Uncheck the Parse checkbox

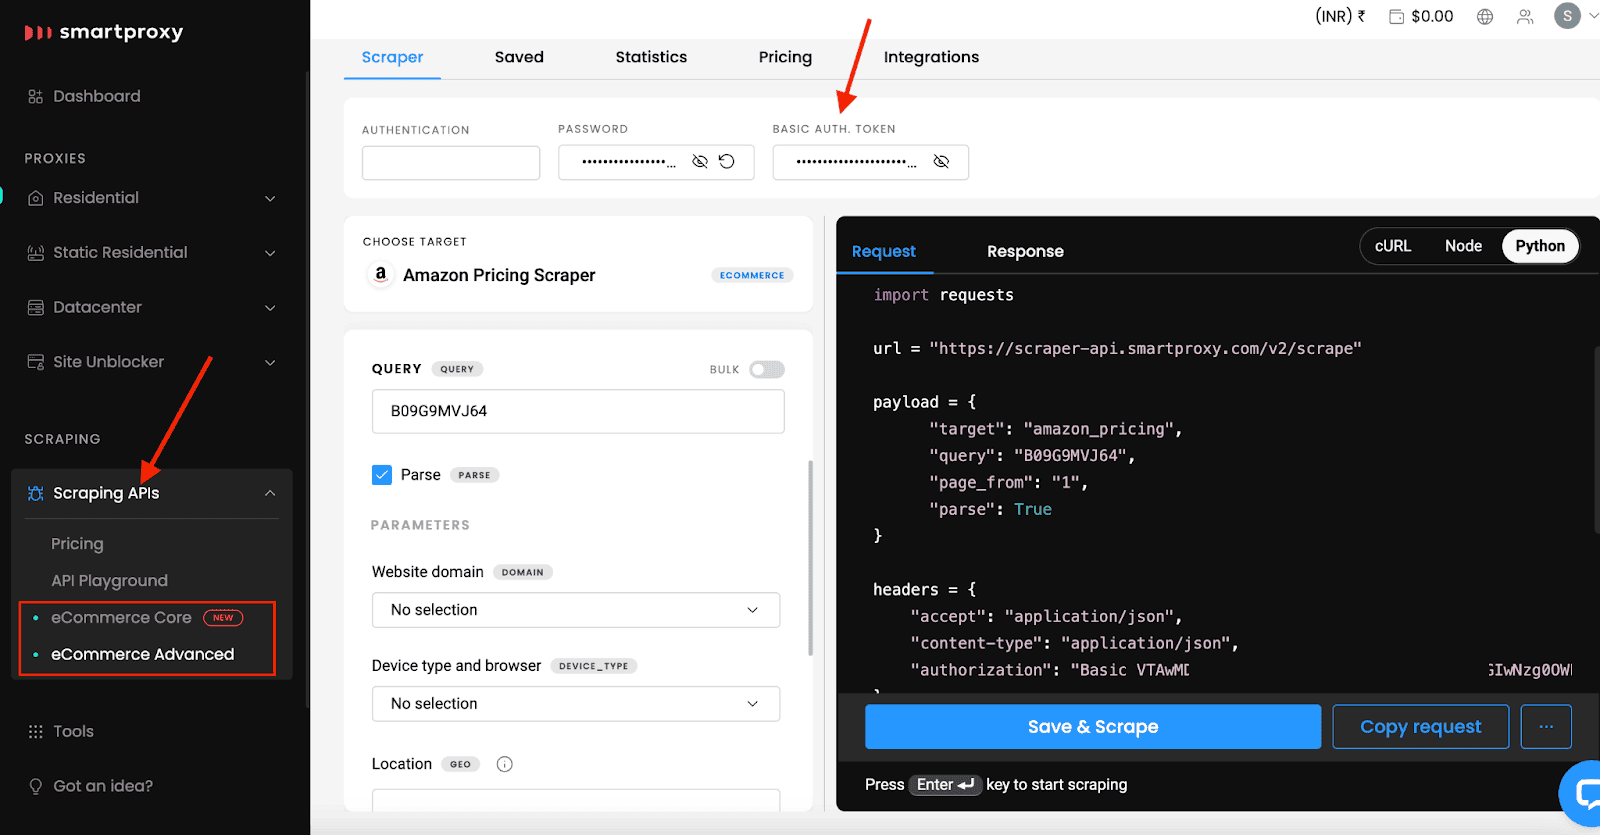pyautogui.click(x=382, y=475)
